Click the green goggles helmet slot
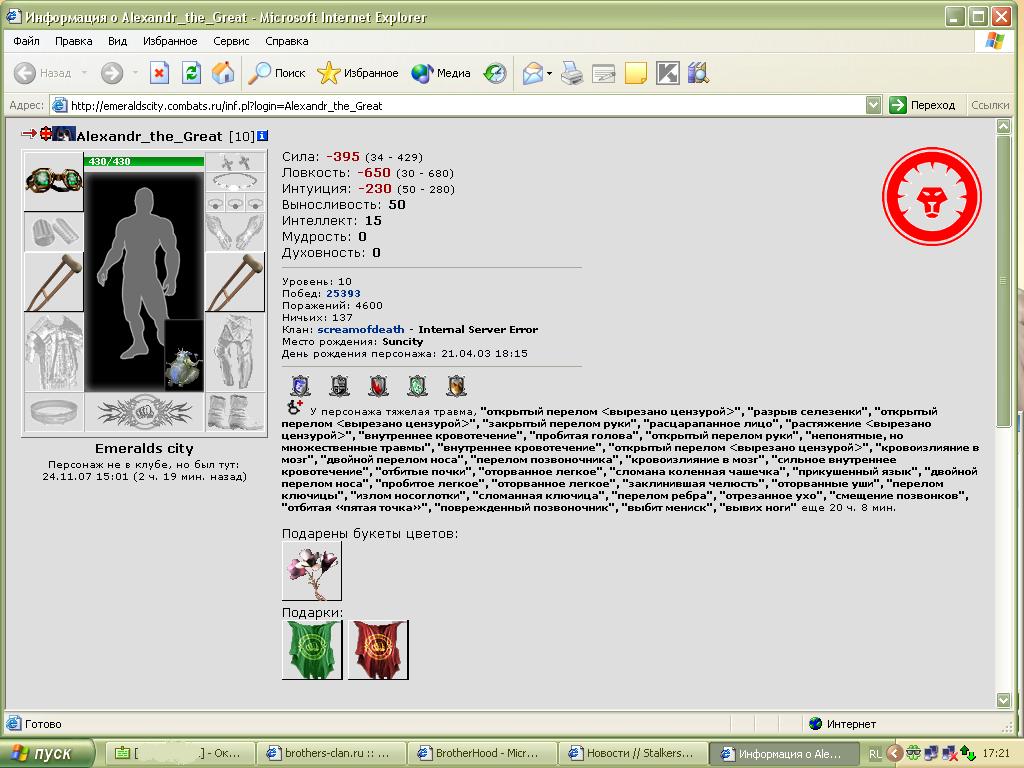The height and width of the screenshot is (768, 1024). click(x=54, y=181)
